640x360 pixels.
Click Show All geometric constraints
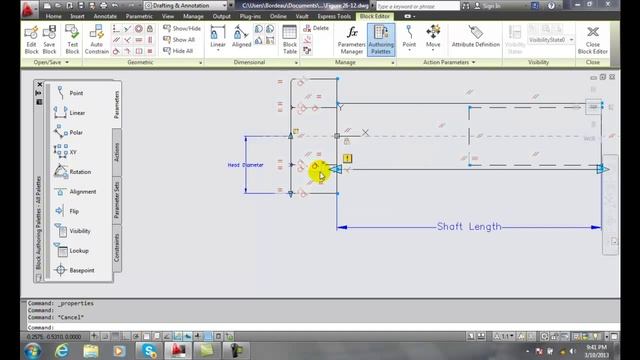coord(179,40)
